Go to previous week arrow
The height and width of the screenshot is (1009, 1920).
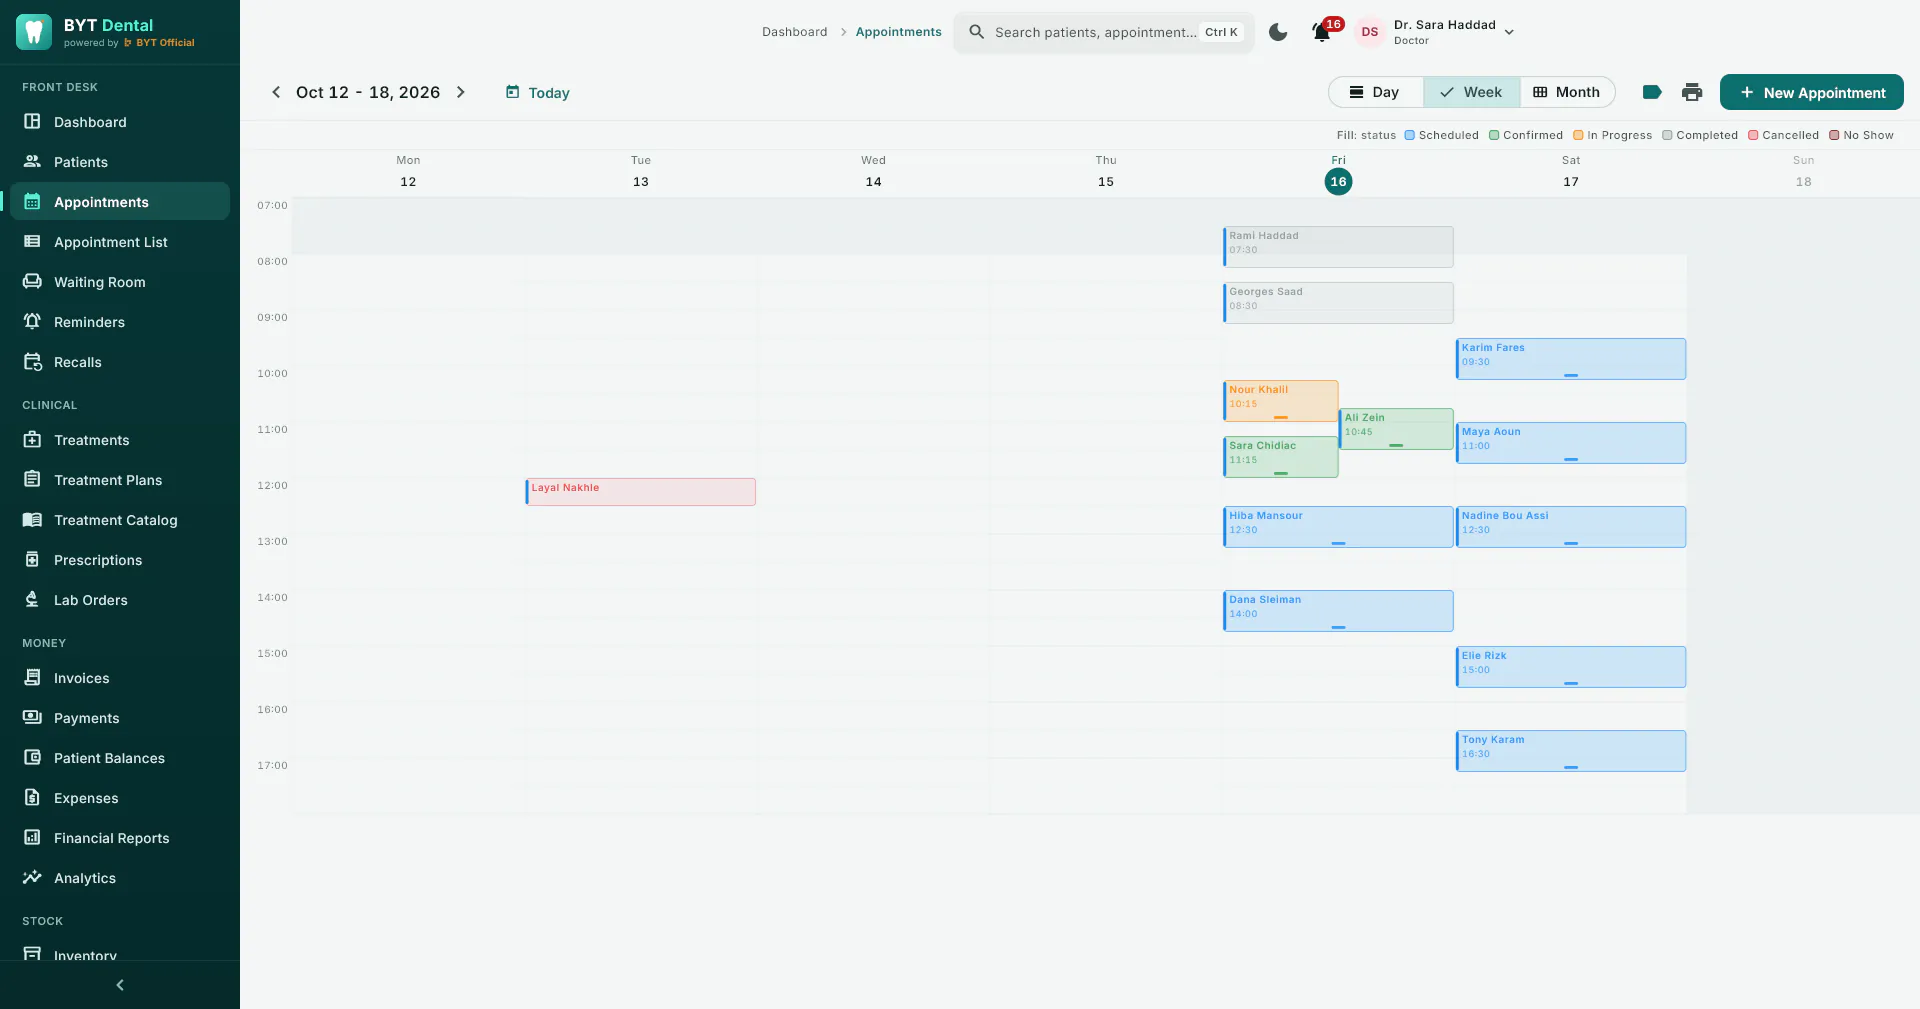(276, 92)
